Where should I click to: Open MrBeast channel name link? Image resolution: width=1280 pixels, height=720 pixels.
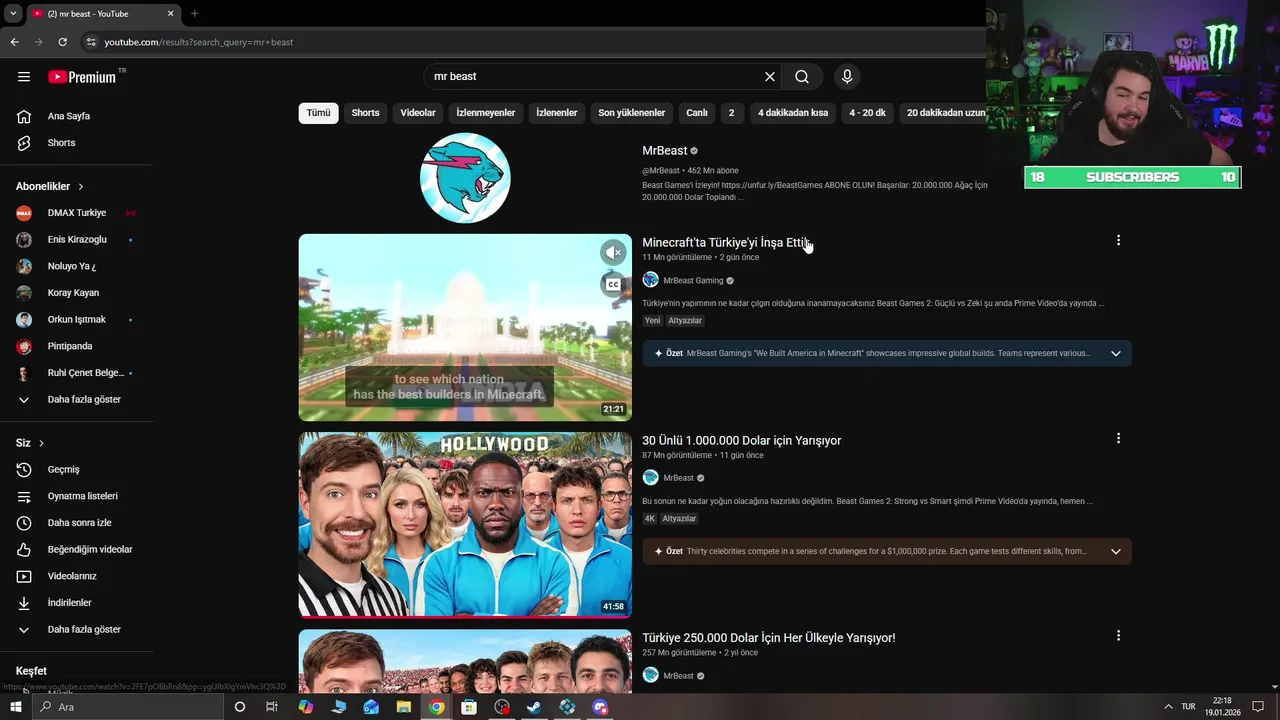coord(664,151)
